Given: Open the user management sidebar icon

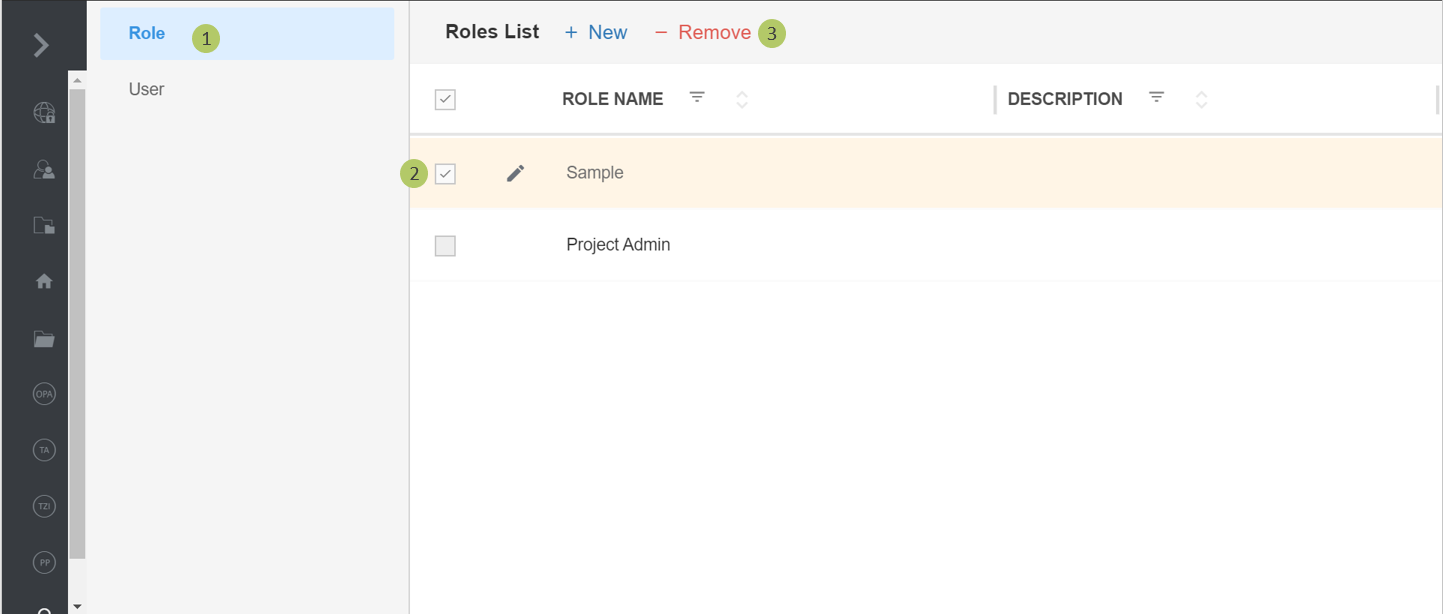Looking at the screenshot, I should [x=44, y=170].
